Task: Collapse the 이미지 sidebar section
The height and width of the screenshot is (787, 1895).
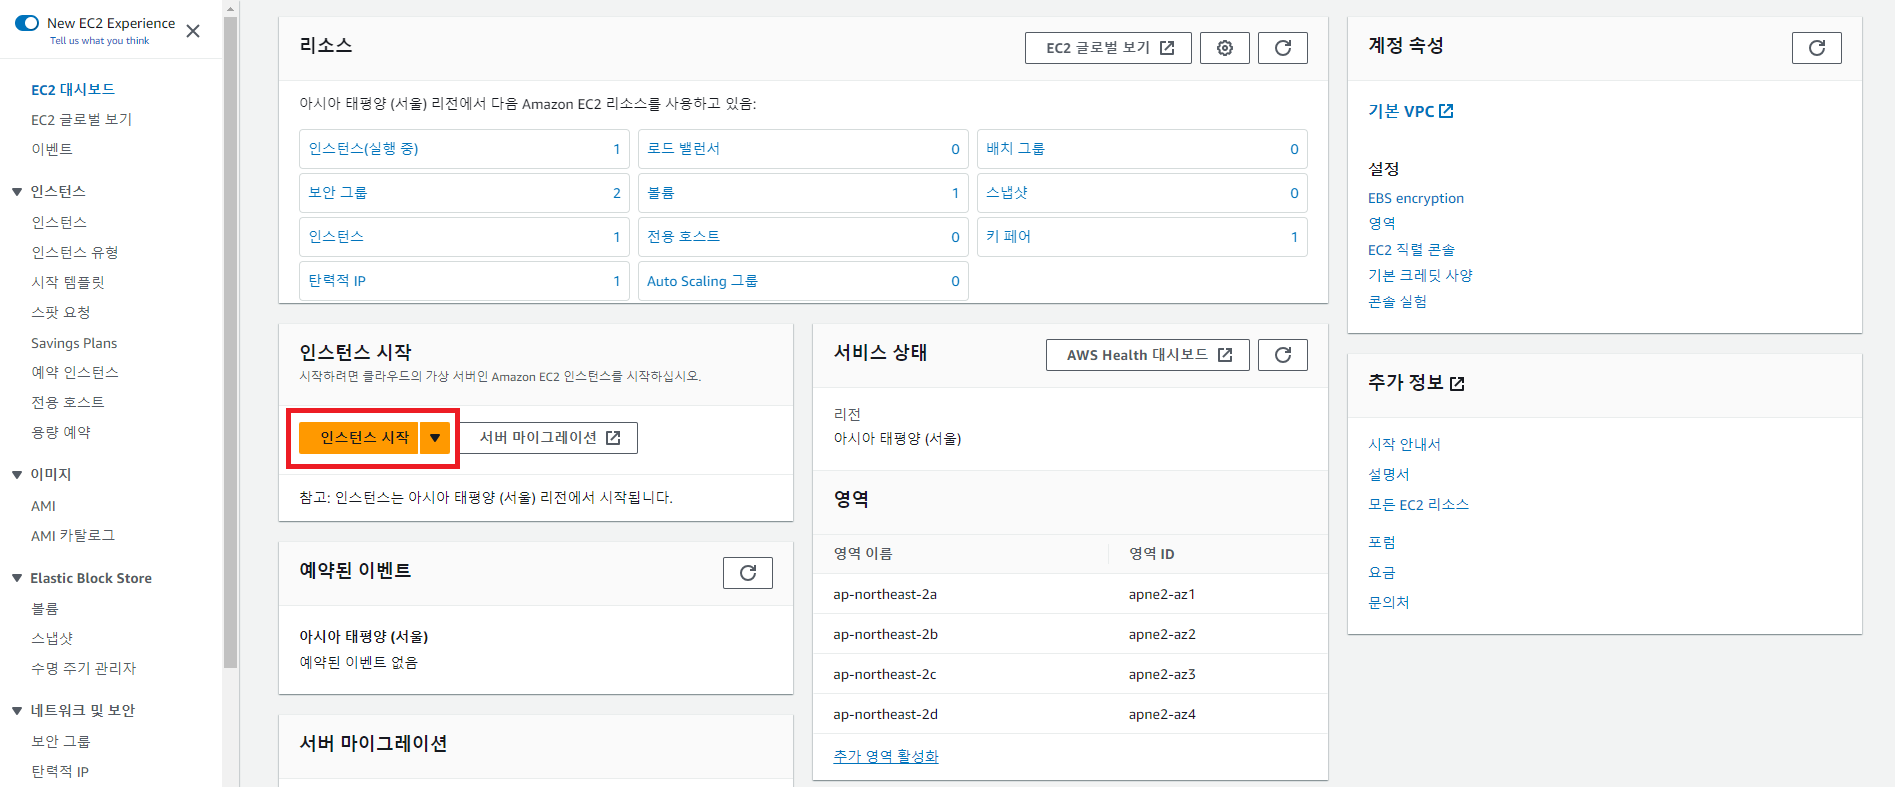Action: click(x=17, y=474)
